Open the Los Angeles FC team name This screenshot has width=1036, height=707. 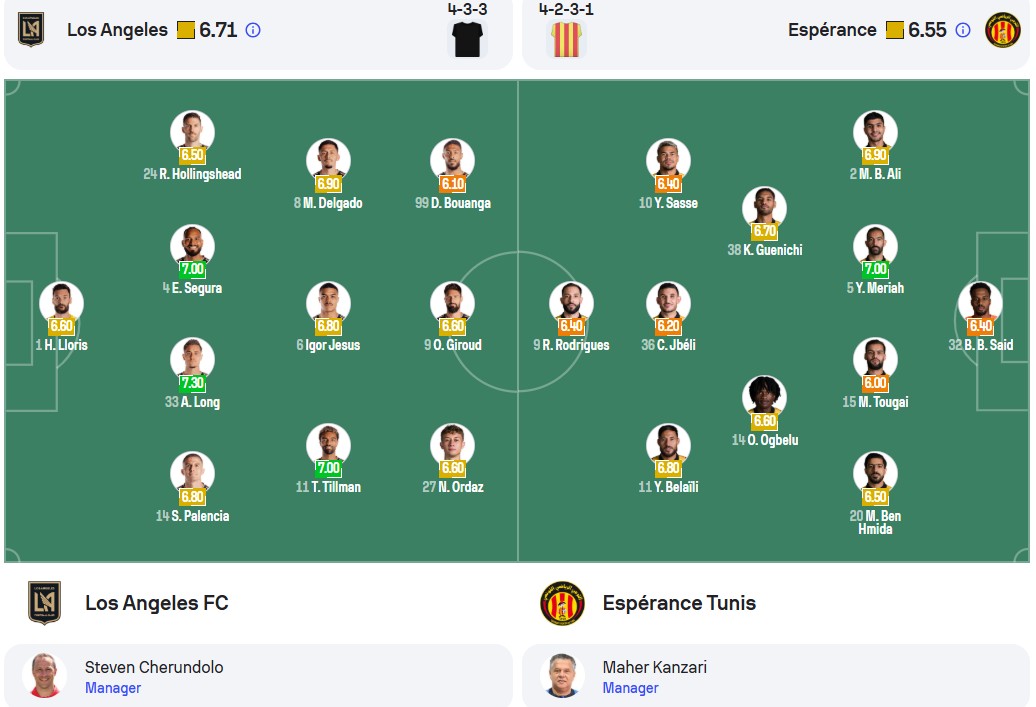coord(157,603)
